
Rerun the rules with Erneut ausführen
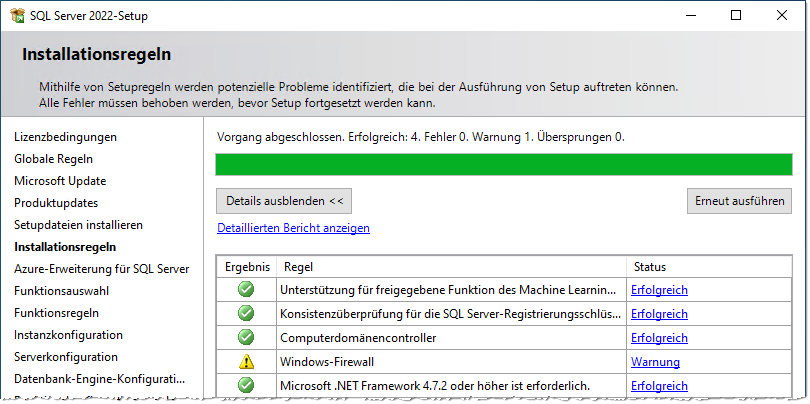[739, 201]
